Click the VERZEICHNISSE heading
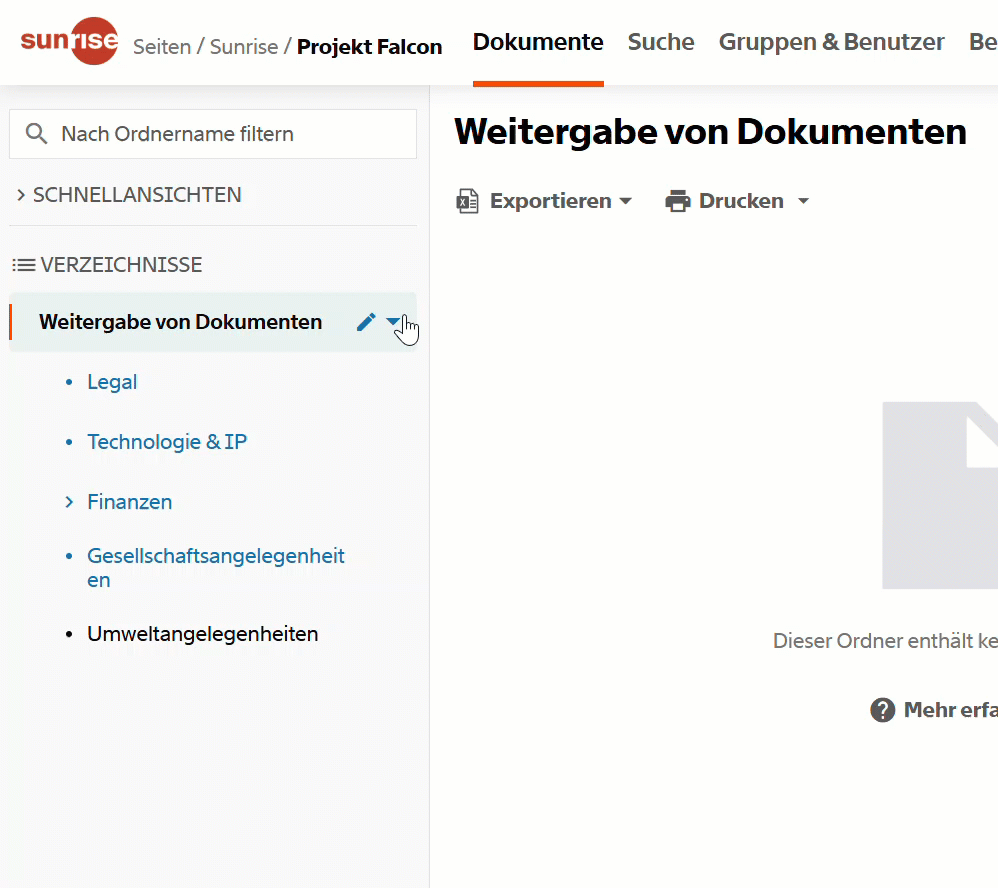The height and width of the screenshot is (888, 998). click(121, 265)
